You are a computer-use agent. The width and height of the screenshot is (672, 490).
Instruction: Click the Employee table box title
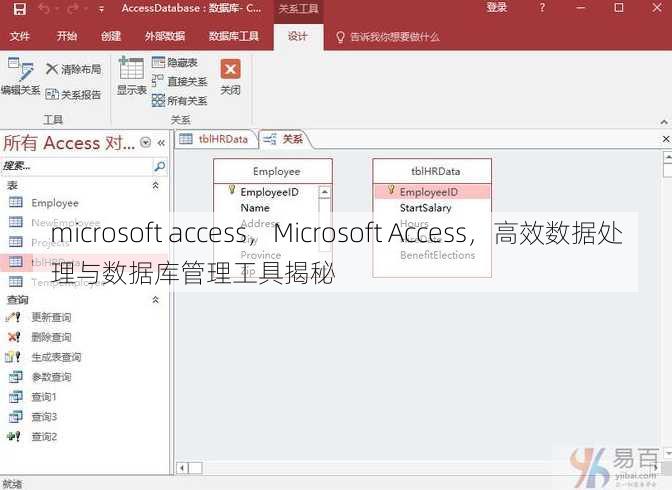click(x=273, y=171)
